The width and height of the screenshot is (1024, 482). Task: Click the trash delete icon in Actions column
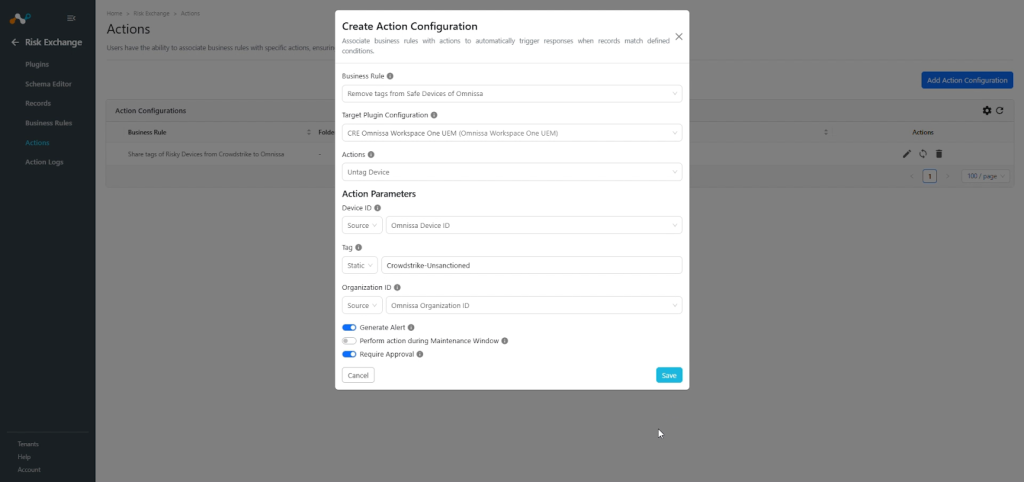pyautogui.click(x=939, y=154)
